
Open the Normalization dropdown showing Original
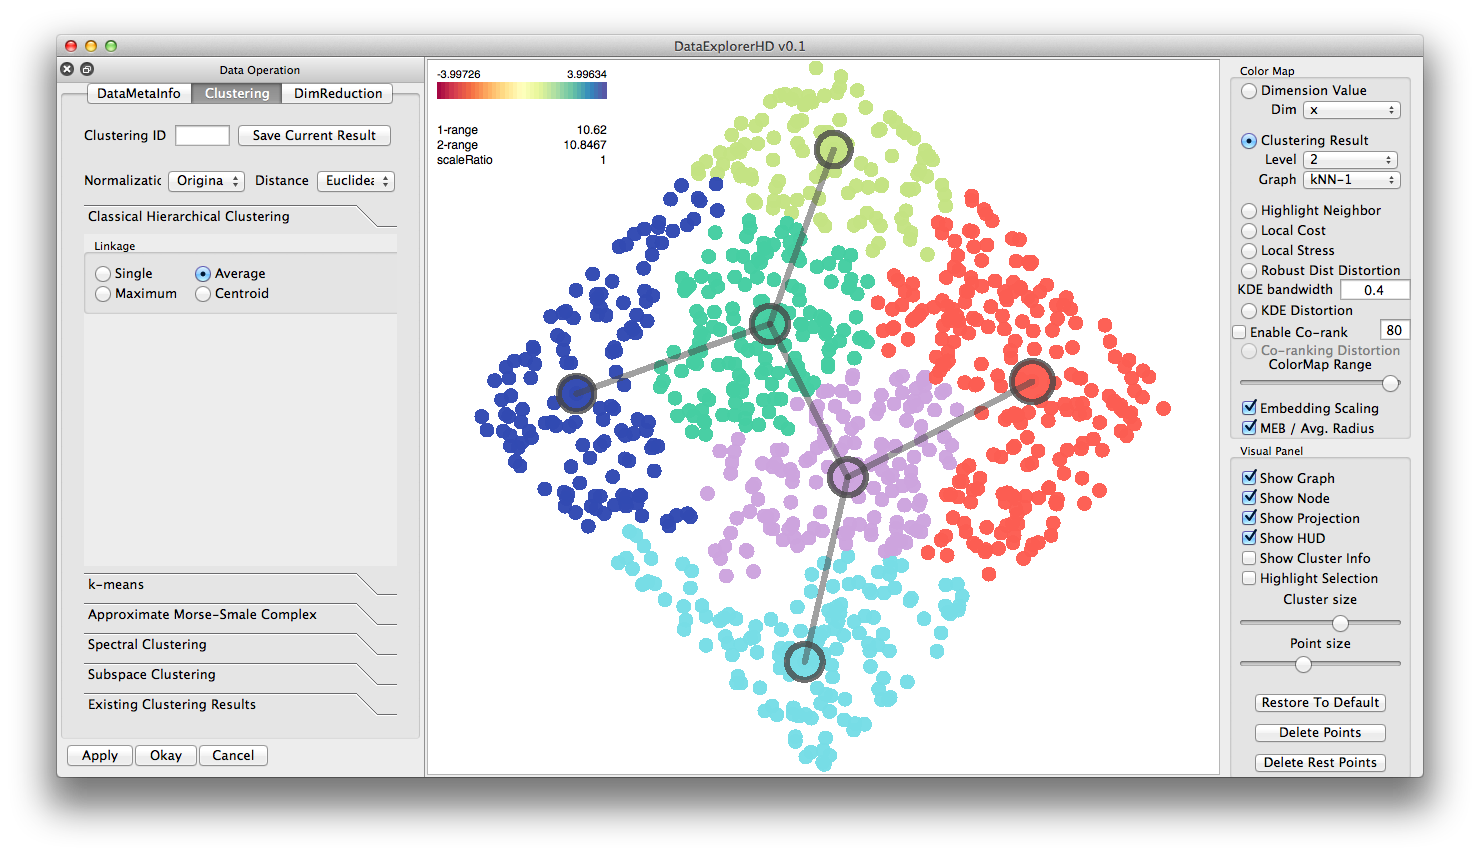click(206, 181)
